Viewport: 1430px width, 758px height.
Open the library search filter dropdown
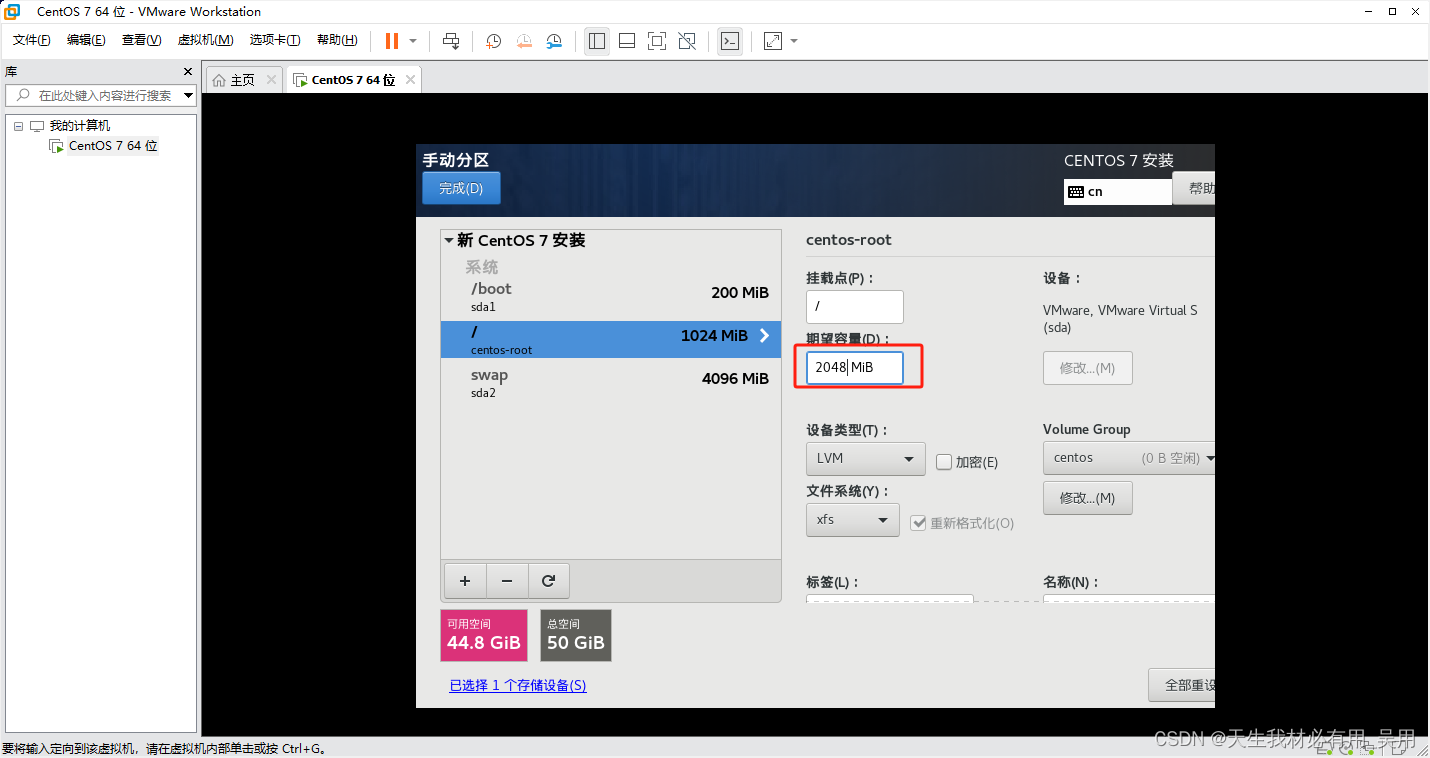pyautogui.click(x=189, y=96)
